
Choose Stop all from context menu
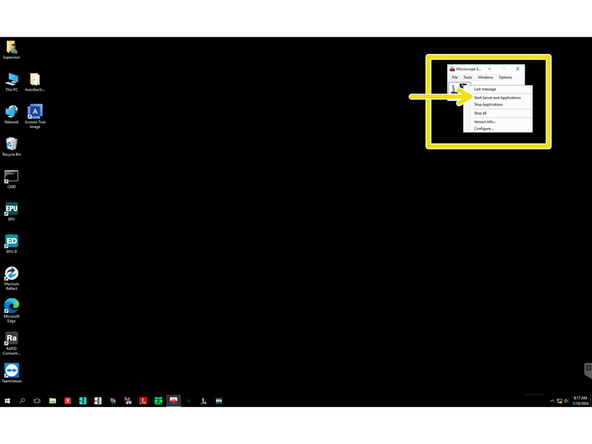(x=498, y=113)
